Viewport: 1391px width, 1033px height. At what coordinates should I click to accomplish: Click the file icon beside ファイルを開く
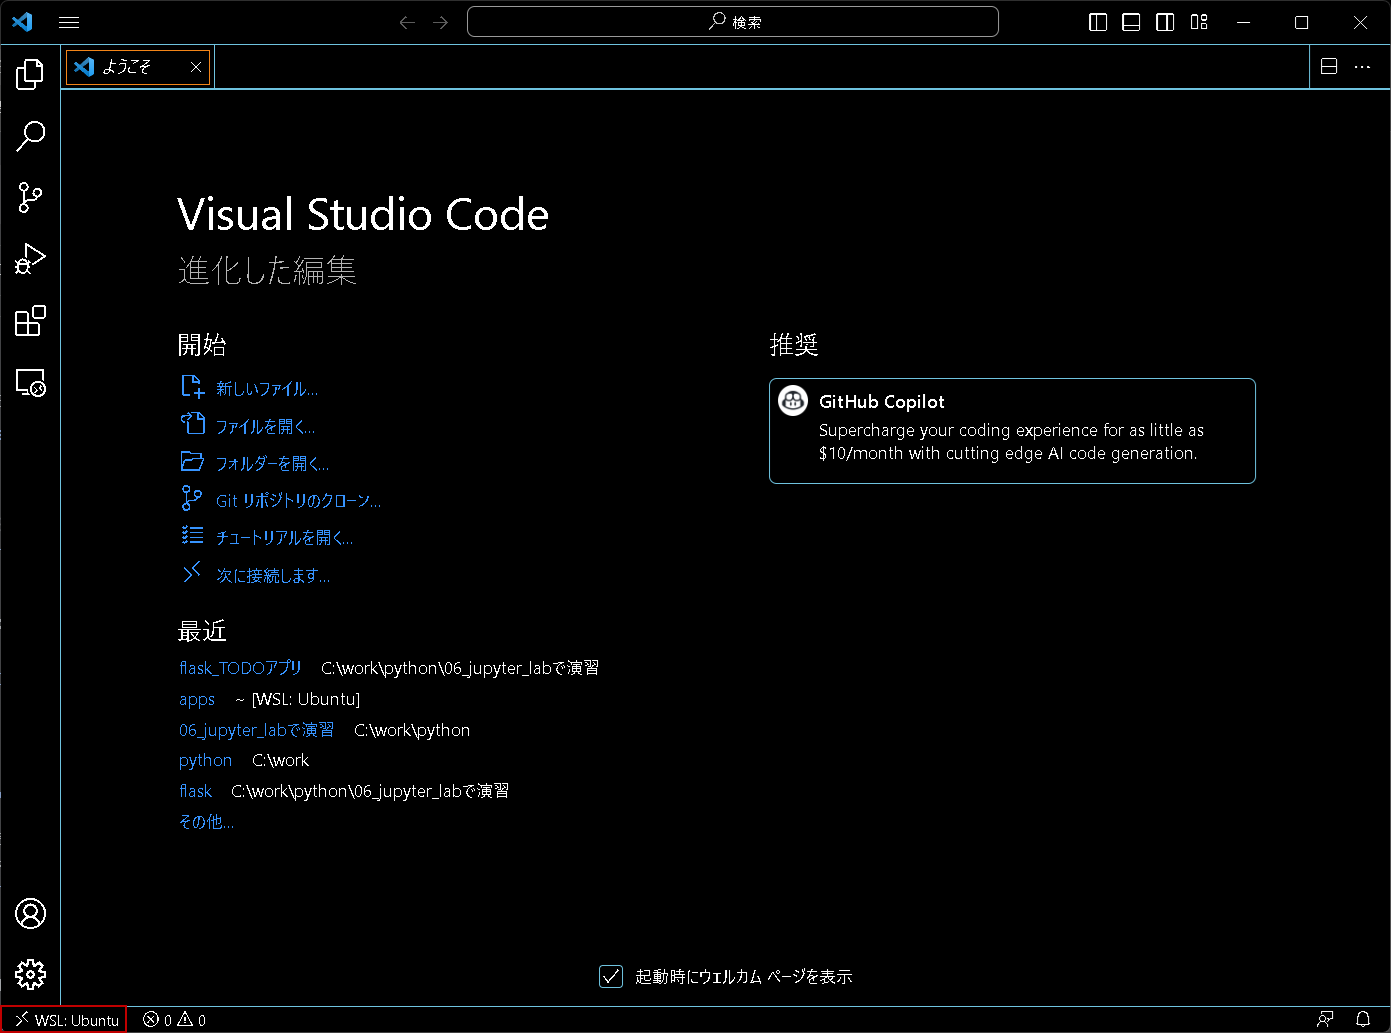[192, 424]
